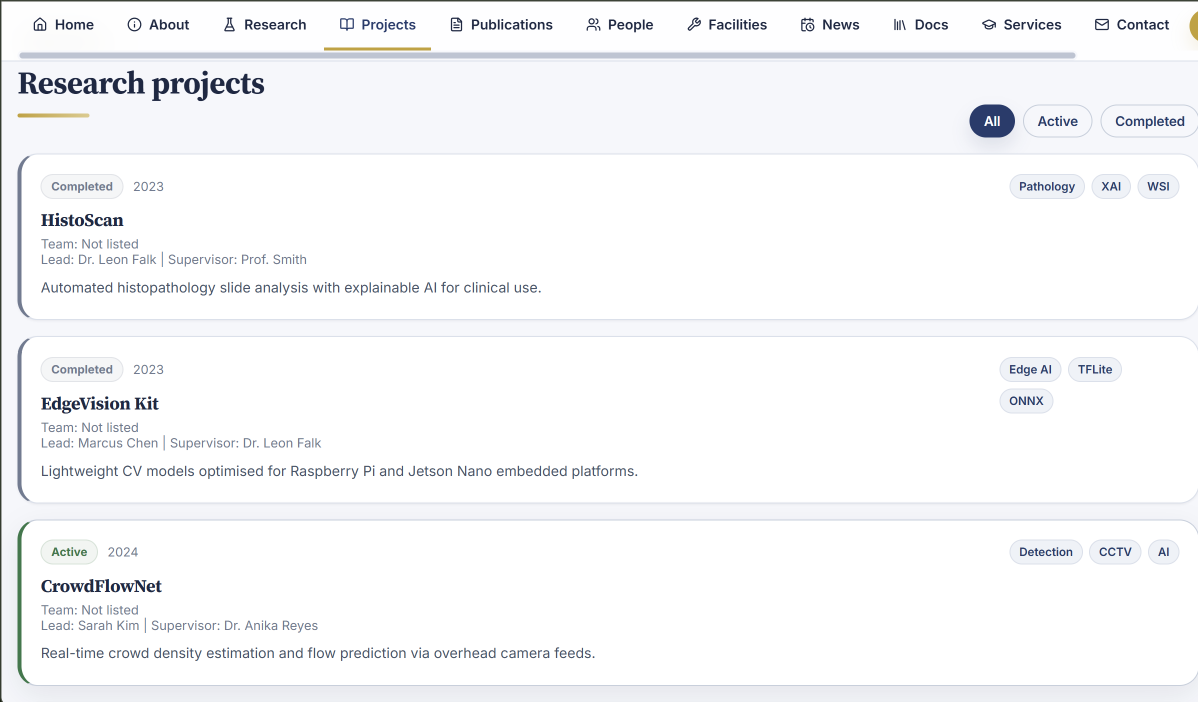Click the horizontal scrollbar under the nav
The height and width of the screenshot is (702, 1198).
(x=547, y=55)
